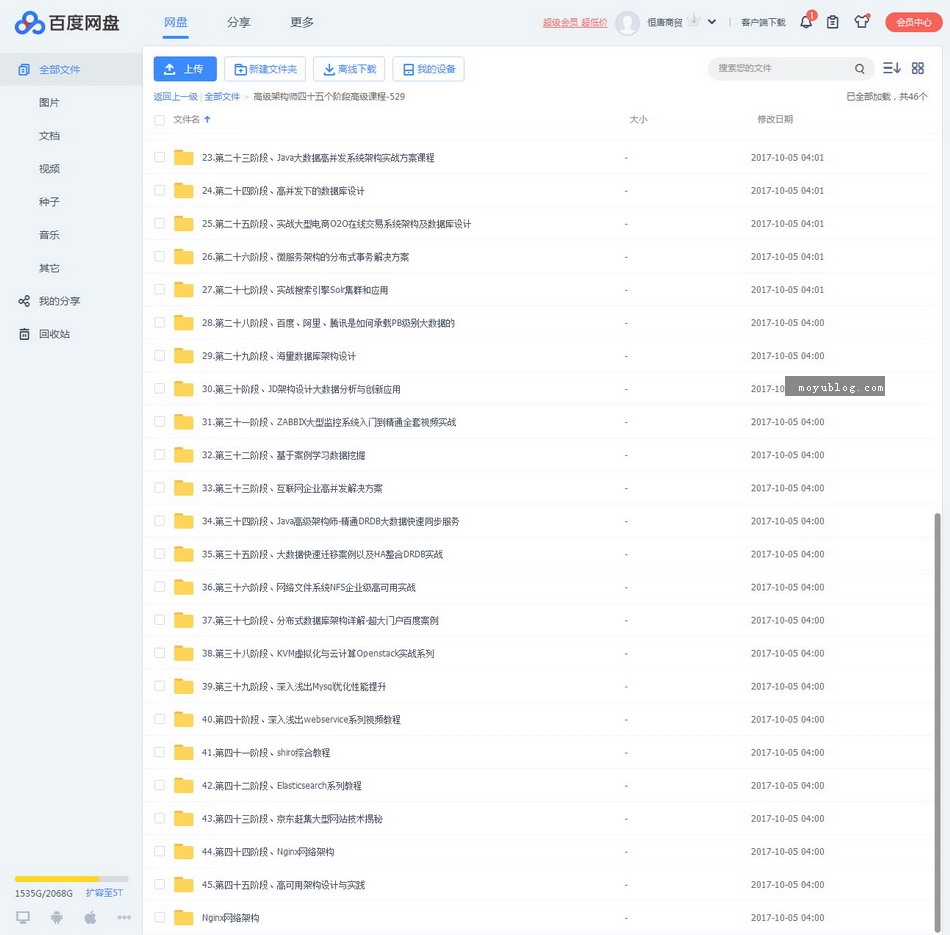The image size is (950, 935).
Task: Click the 全部文件 files icon
Action: 24,70
